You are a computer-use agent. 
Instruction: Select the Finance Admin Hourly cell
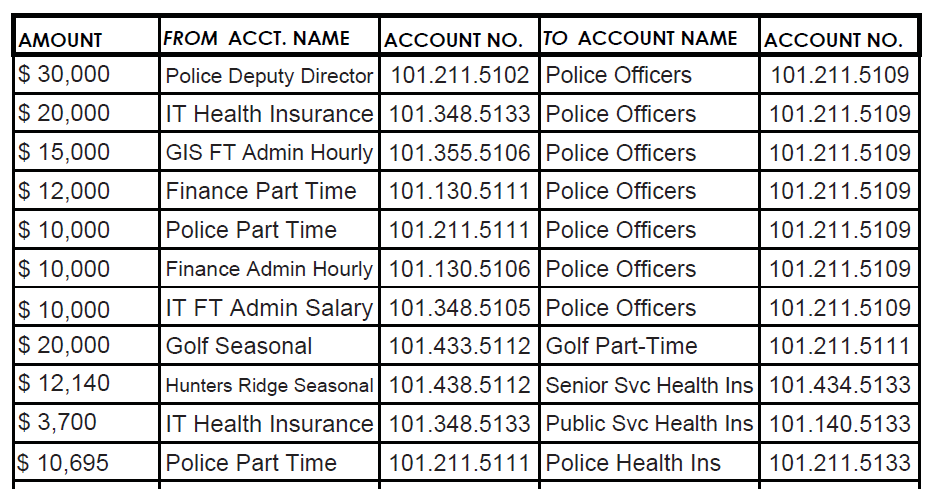[x=269, y=269]
